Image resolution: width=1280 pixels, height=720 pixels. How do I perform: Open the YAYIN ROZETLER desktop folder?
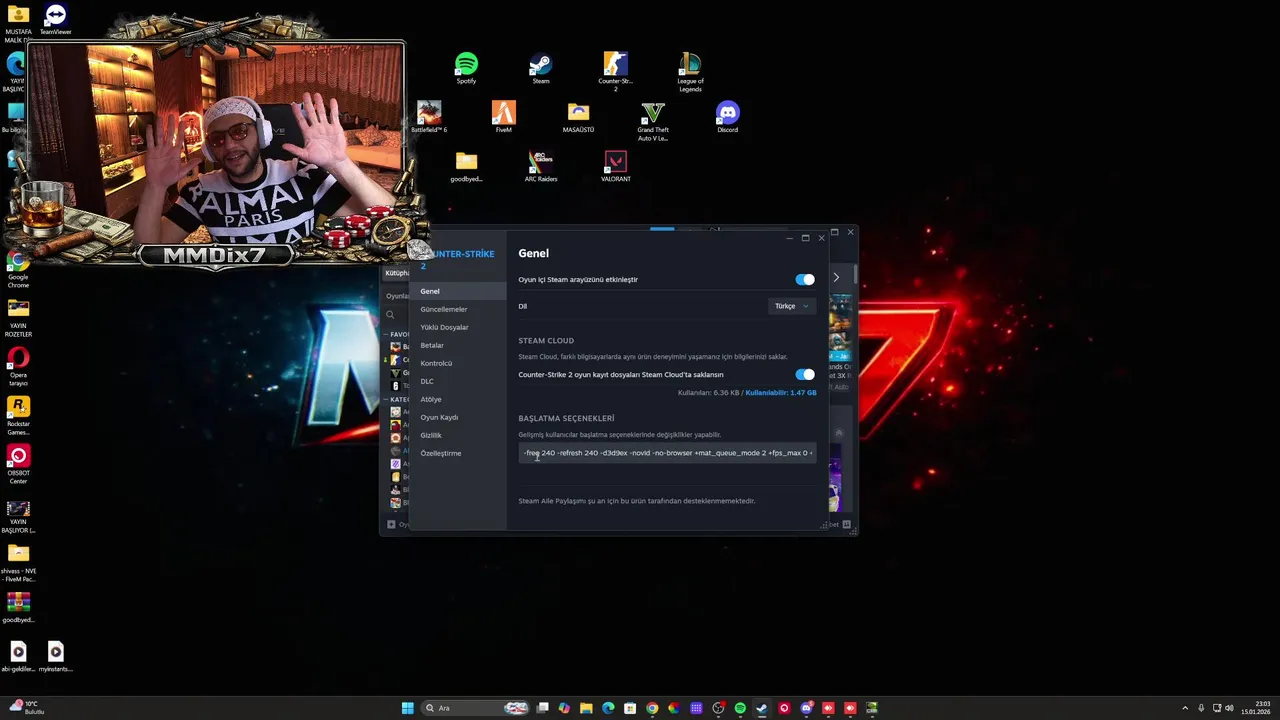pyautogui.click(x=18, y=319)
